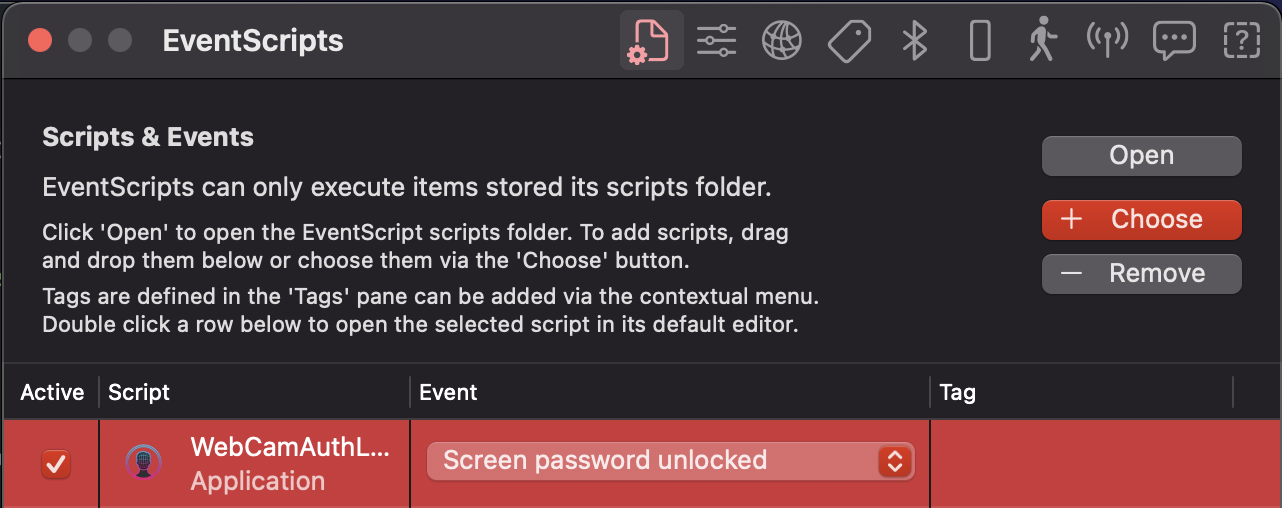
Task: Switch to the network globe pane
Action: tap(782, 41)
